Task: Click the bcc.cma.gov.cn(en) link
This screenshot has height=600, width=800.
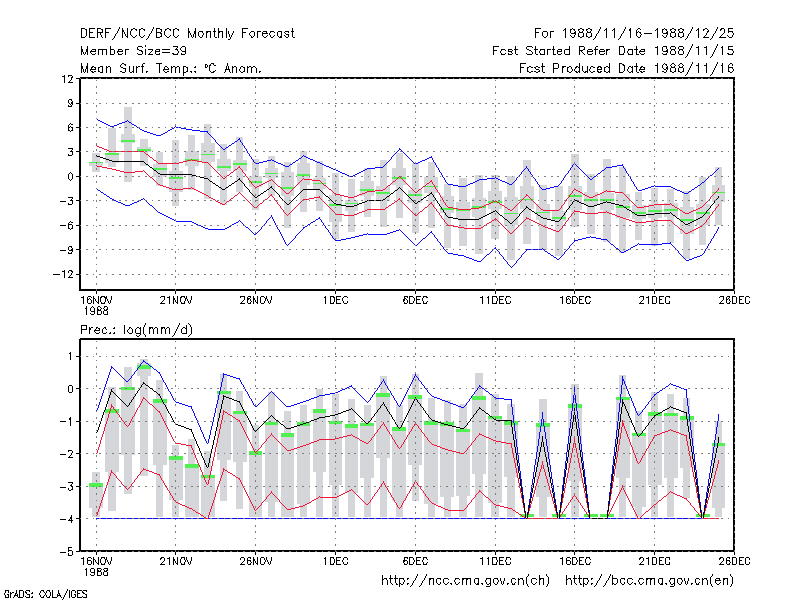Action: (x=649, y=581)
